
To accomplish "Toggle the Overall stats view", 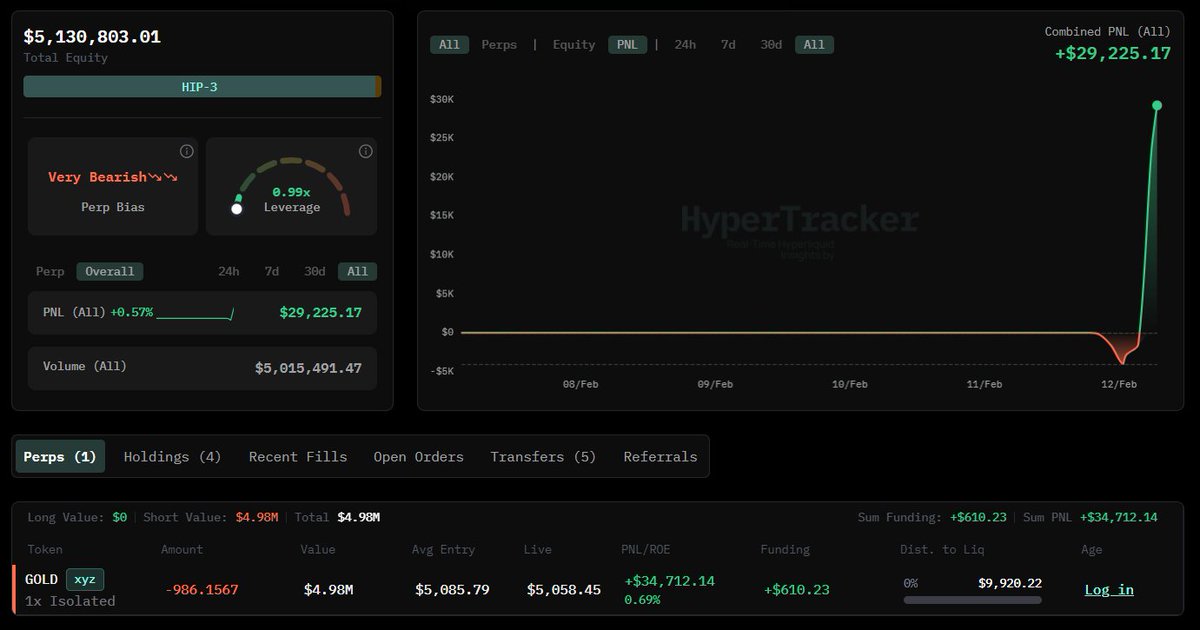I will pyautogui.click(x=110, y=271).
